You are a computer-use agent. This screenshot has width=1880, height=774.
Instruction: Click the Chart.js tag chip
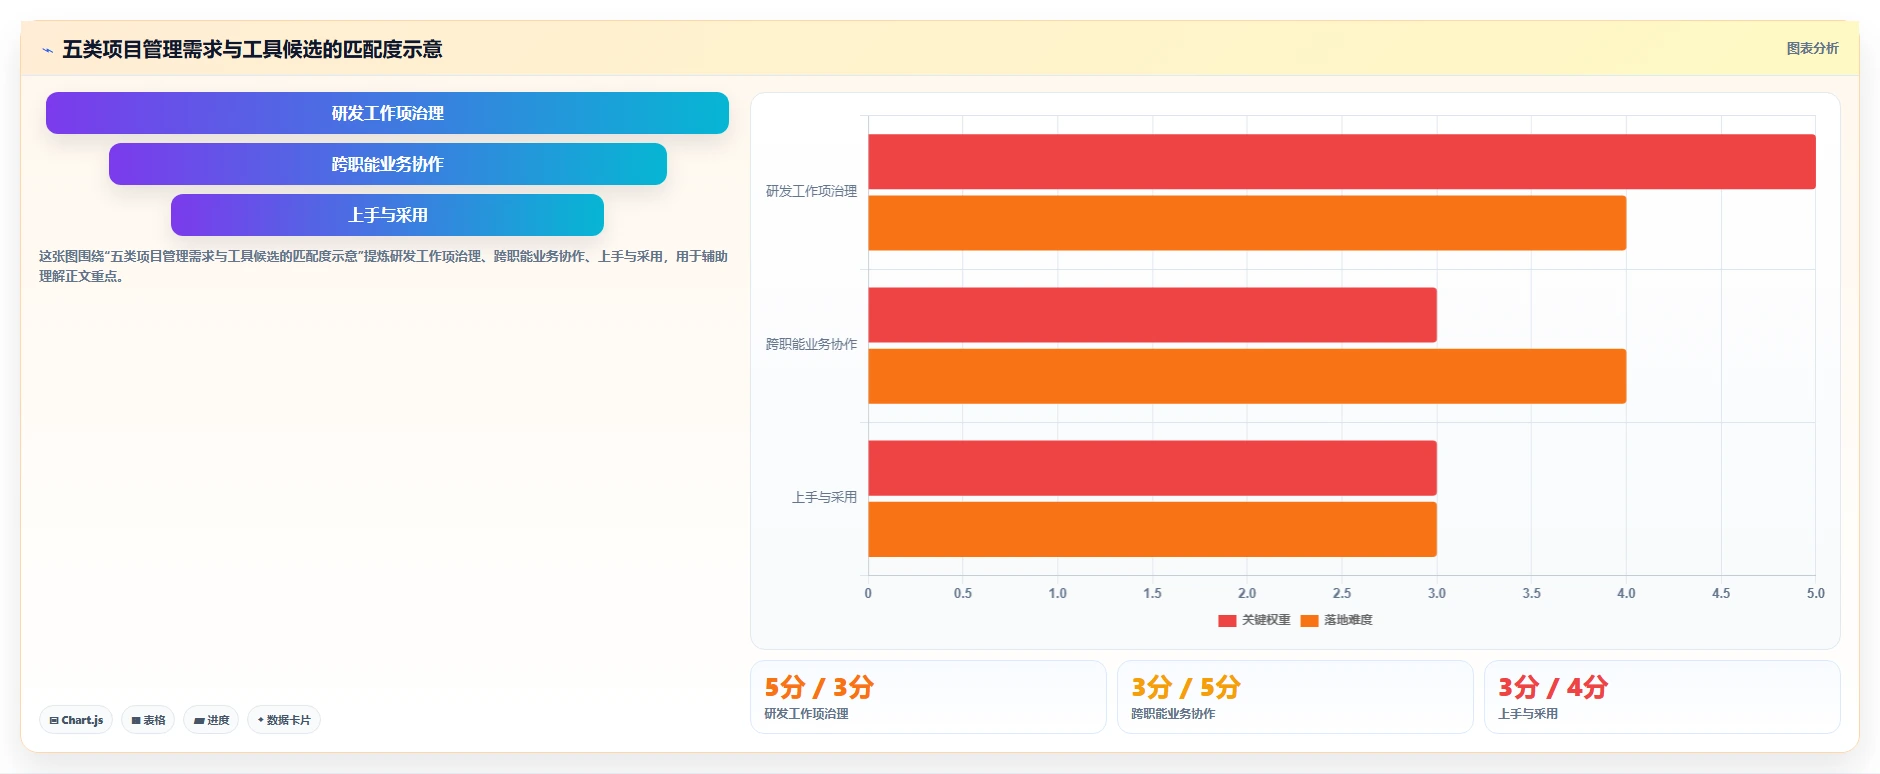pos(76,720)
